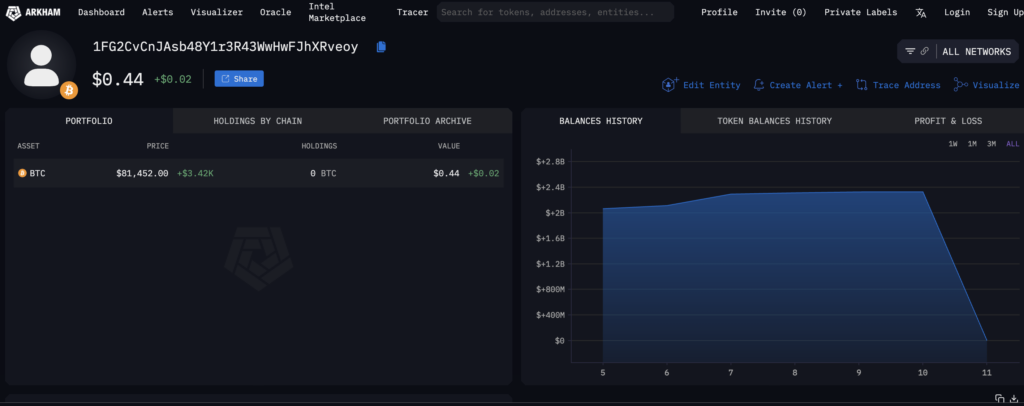Click the BTC coin icon in portfolio row

(22, 173)
